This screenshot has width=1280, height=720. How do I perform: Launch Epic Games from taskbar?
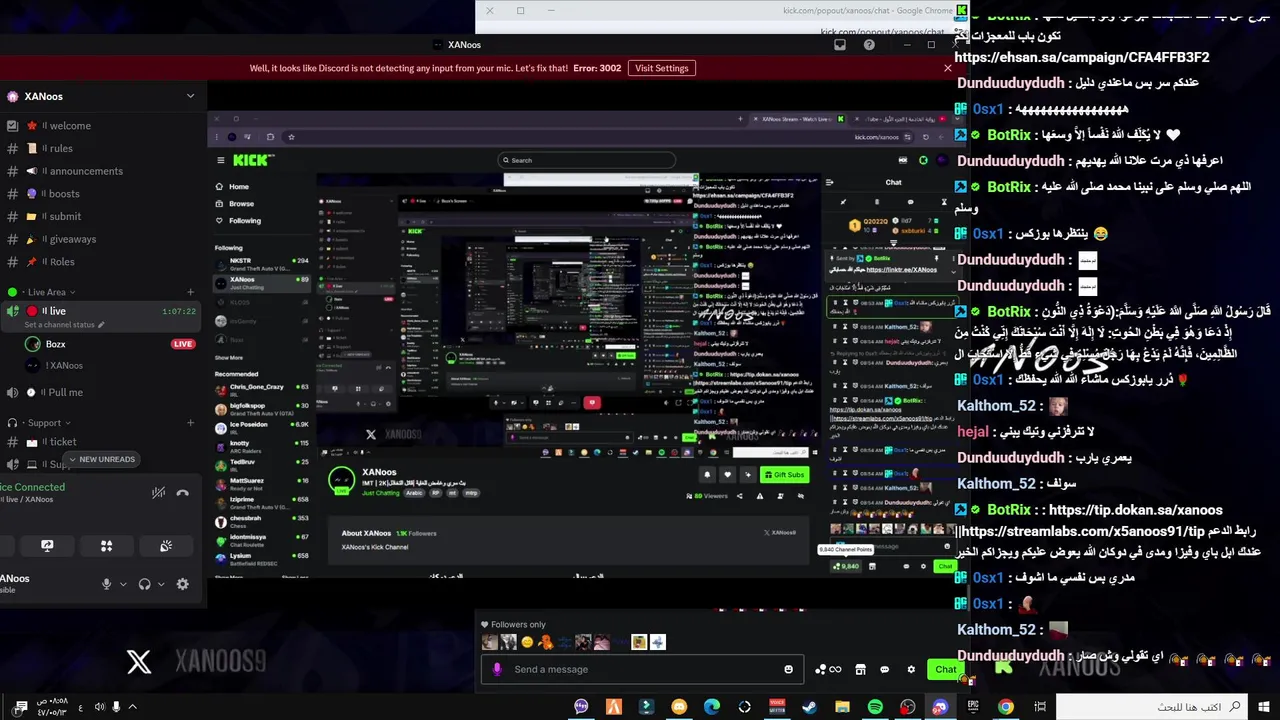pos(973,707)
